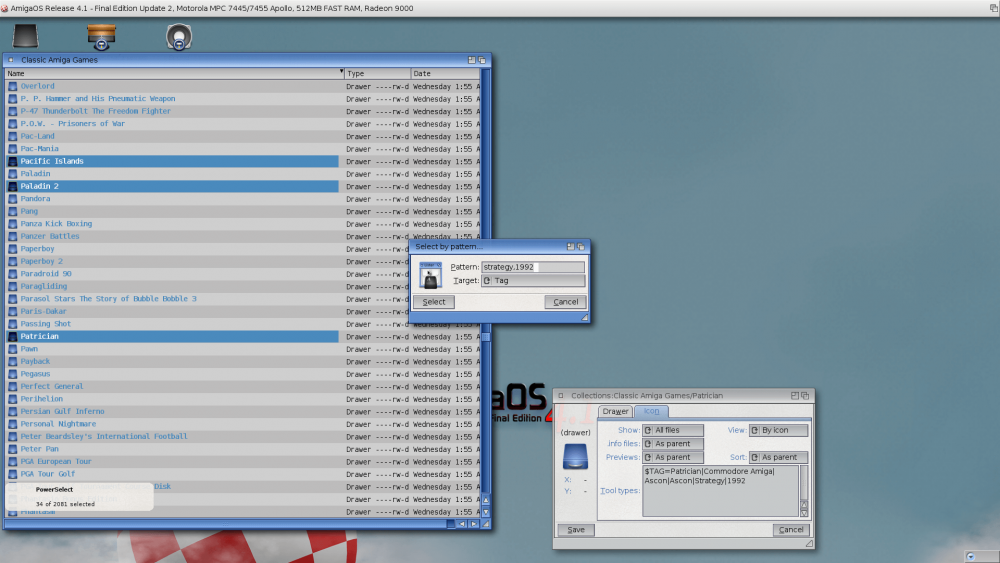This screenshot has height=563, width=1000.
Task: Click the blue drawer icon in Patrician info window
Action: 575,457
